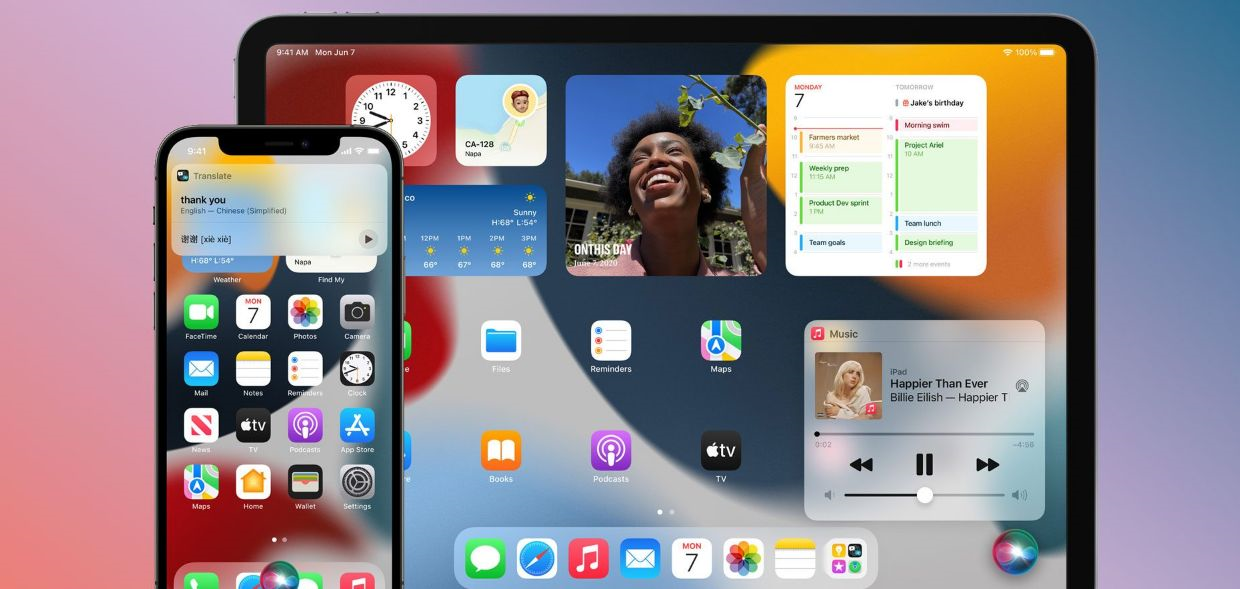Open Calendar in the iPad dock

[692, 558]
